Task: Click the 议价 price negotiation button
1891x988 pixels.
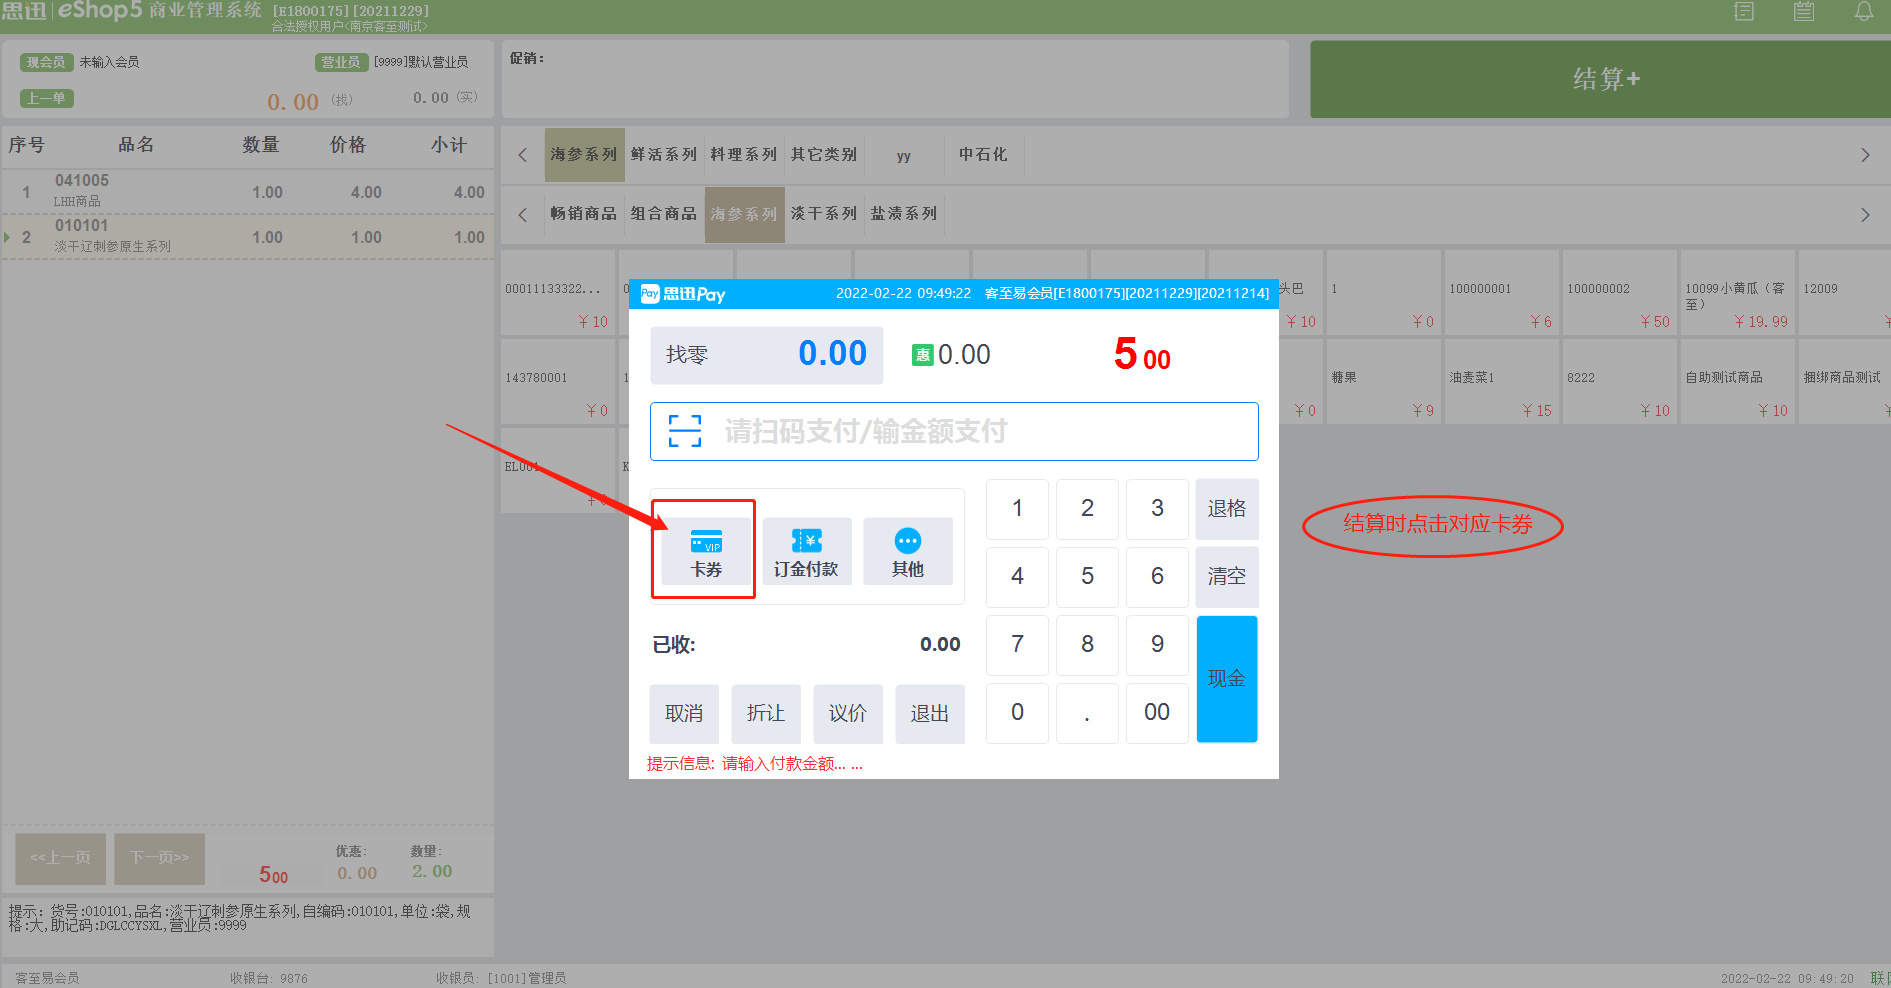Action: [x=848, y=713]
